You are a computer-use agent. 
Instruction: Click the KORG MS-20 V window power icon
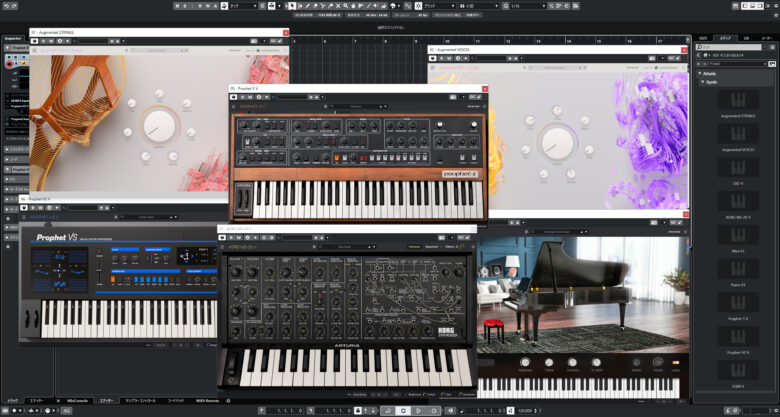222,237
